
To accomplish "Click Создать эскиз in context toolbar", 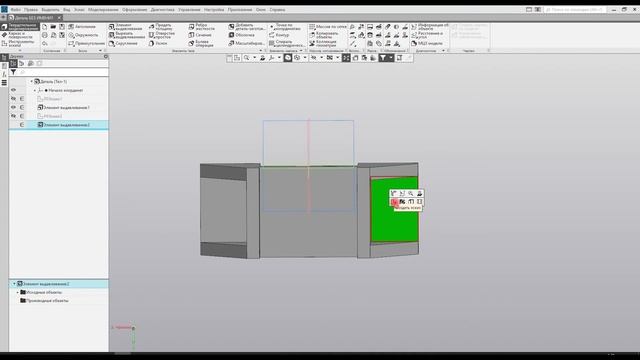I will pyautogui.click(x=394, y=202).
